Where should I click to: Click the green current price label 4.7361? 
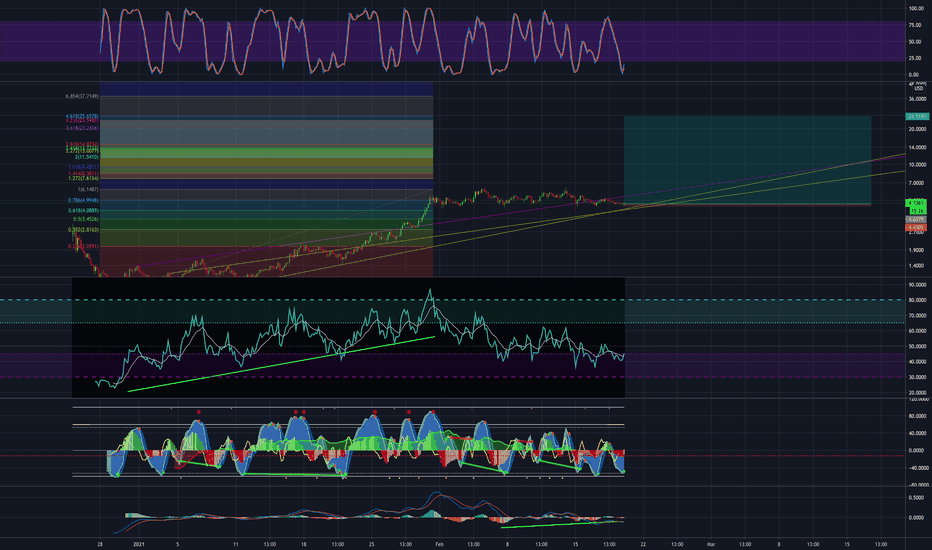[x=916, y=203]
